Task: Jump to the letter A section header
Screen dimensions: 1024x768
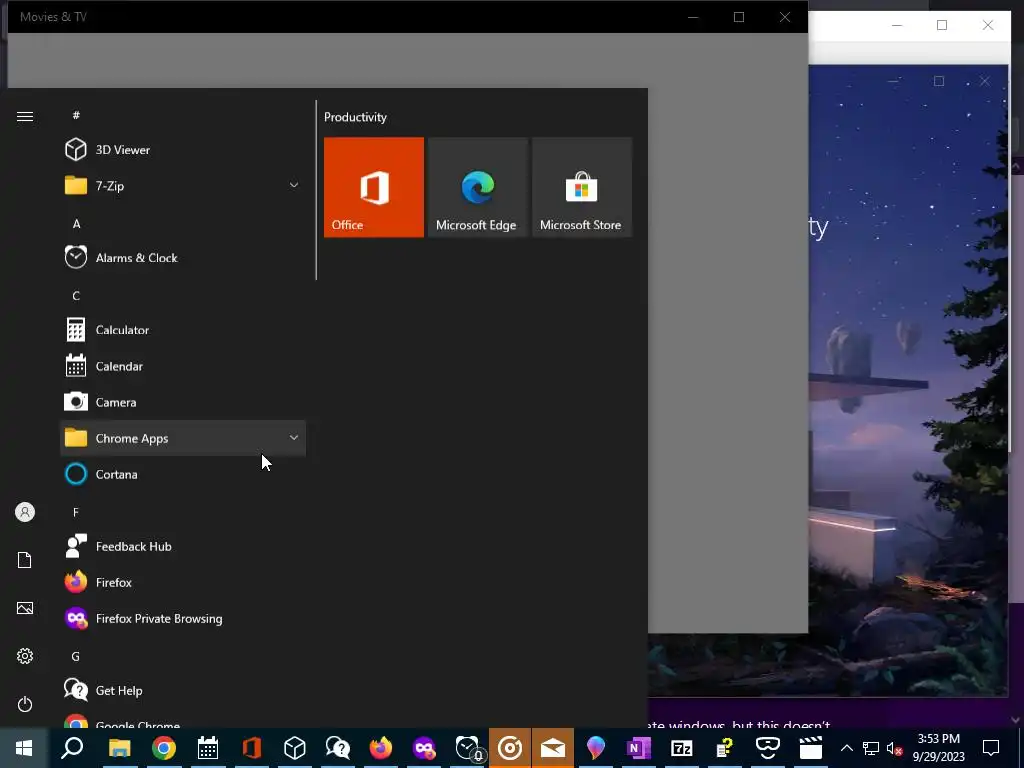Action: [76, 223]
